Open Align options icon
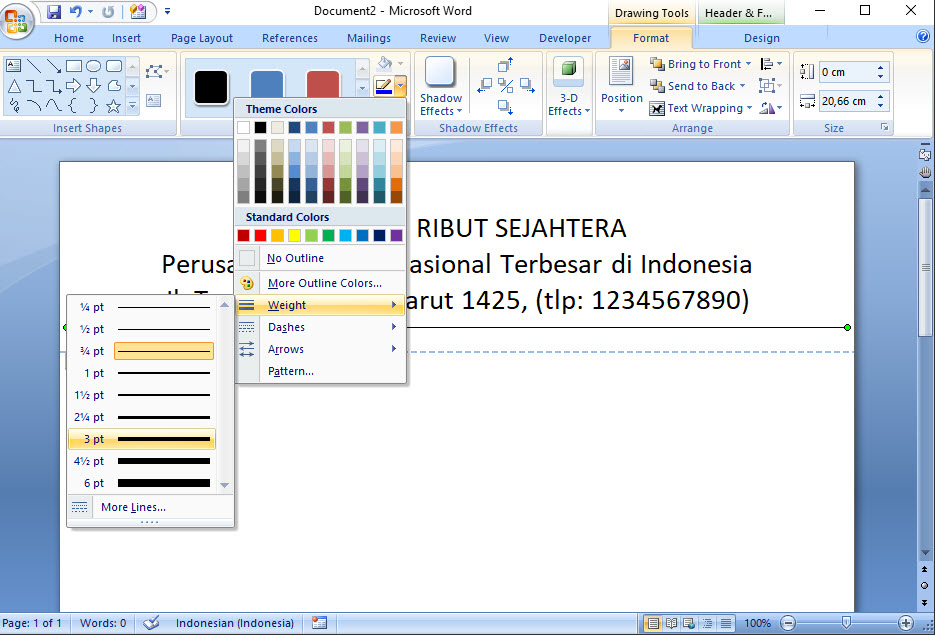 pos(771,64)
